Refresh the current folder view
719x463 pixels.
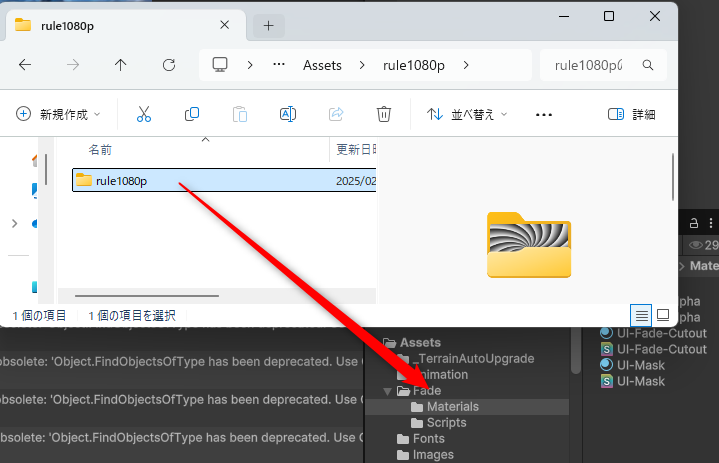tap(169, 65)
